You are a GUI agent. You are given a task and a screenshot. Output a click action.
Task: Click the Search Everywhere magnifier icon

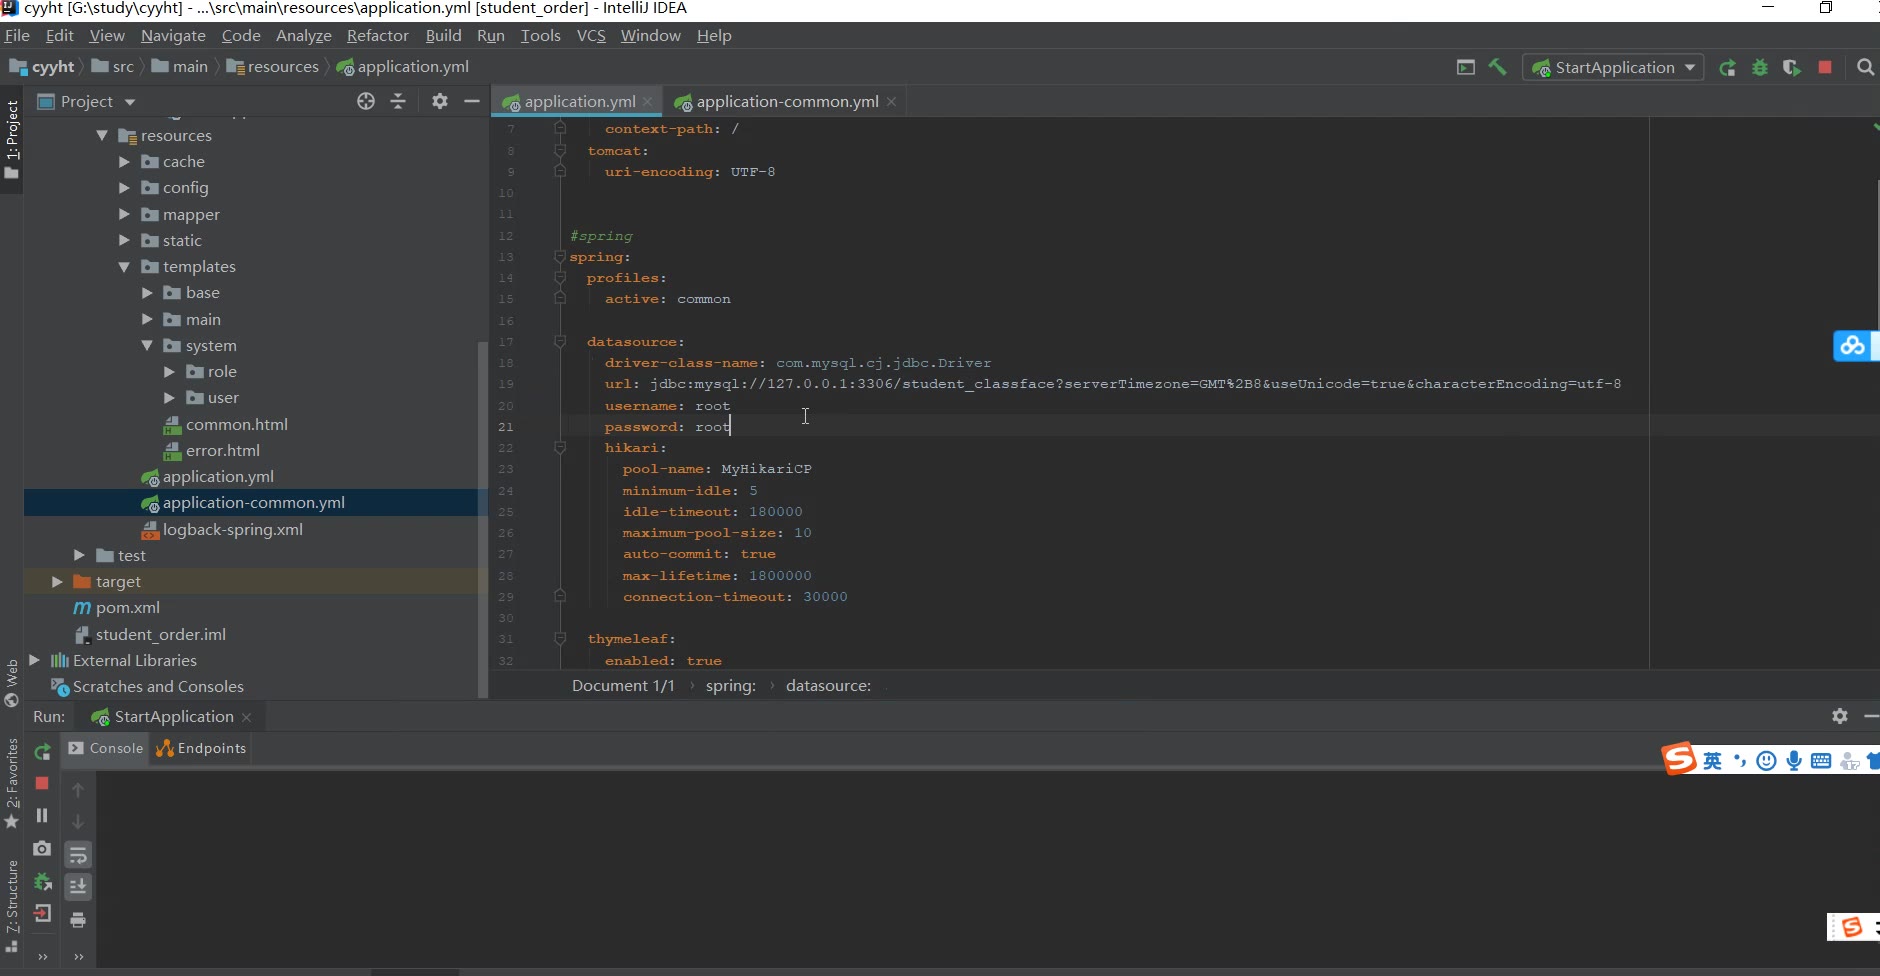coord(1865,67)
